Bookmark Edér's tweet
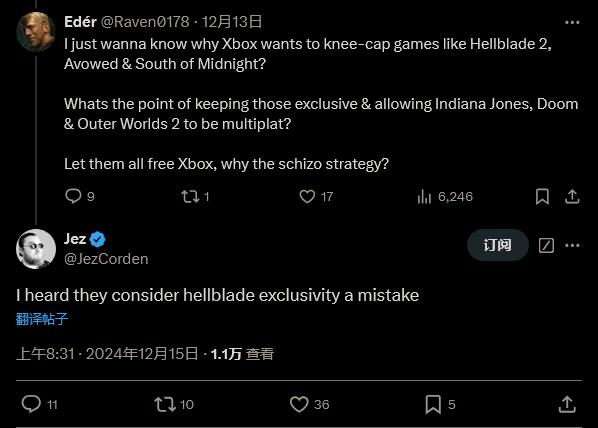Viewport: 598px width, 428px height. click(542, 196)
